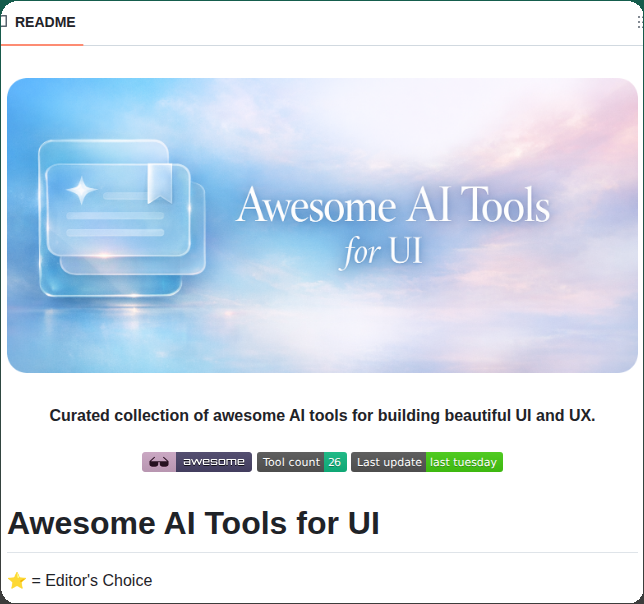Open the Awesome AI Tools banner image

(x=322, y=225)
